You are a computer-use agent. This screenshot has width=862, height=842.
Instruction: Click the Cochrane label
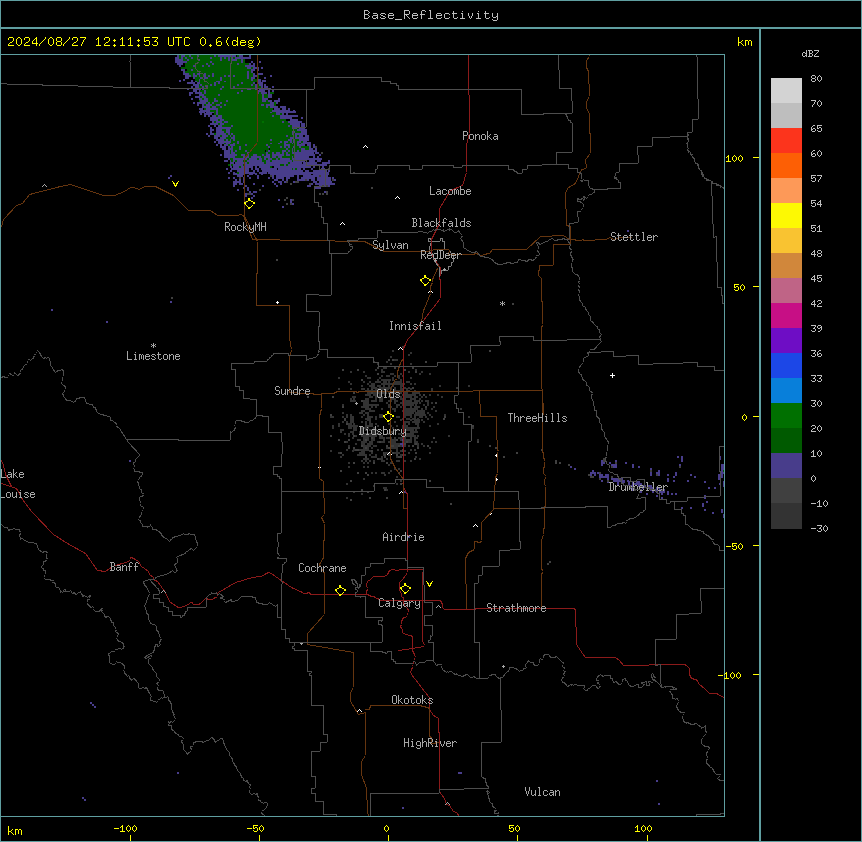(322, 568)
